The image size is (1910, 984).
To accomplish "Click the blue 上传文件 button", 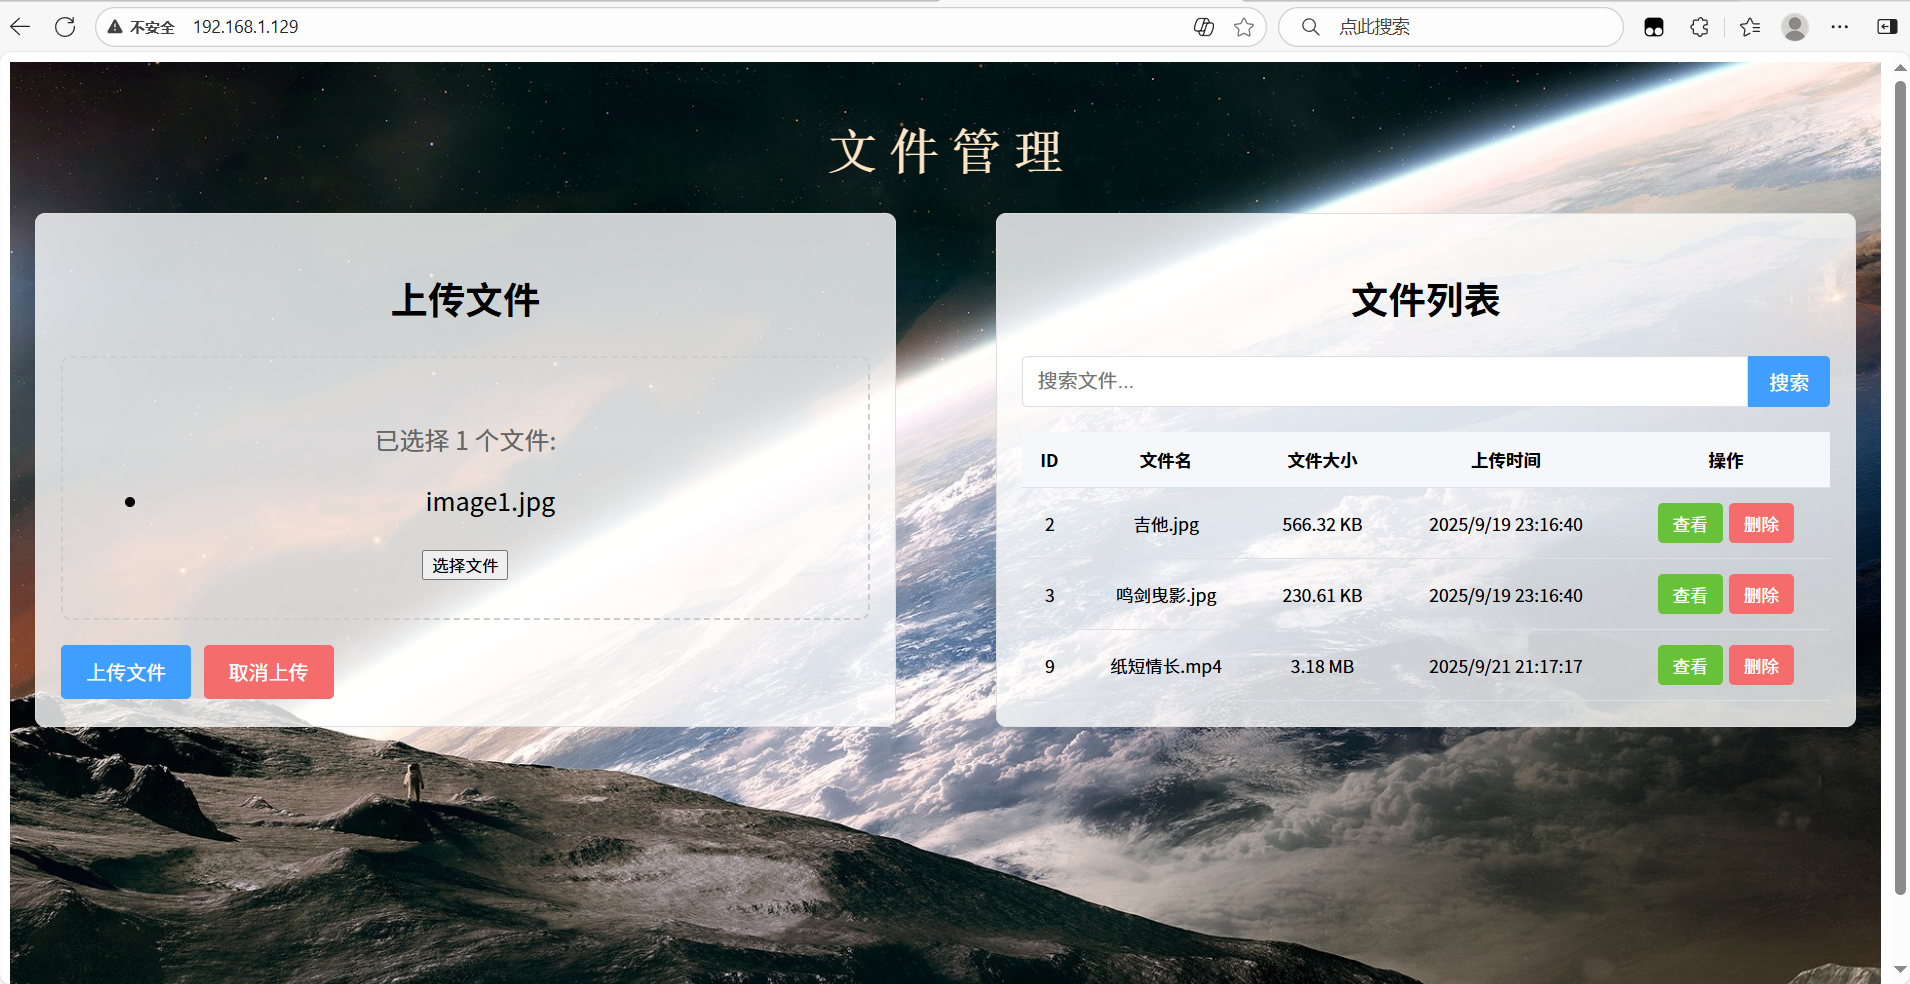I will [126, 672].
